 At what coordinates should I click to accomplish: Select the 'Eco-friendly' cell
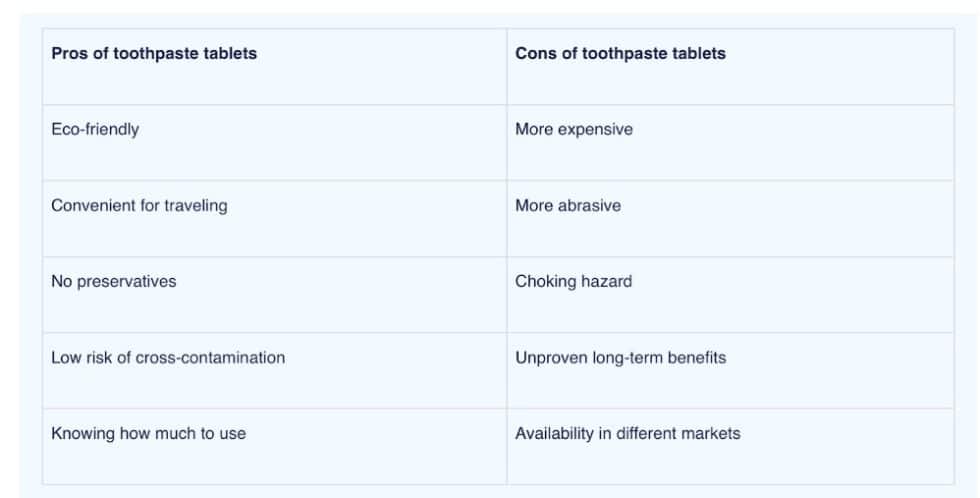pos(95,130)
